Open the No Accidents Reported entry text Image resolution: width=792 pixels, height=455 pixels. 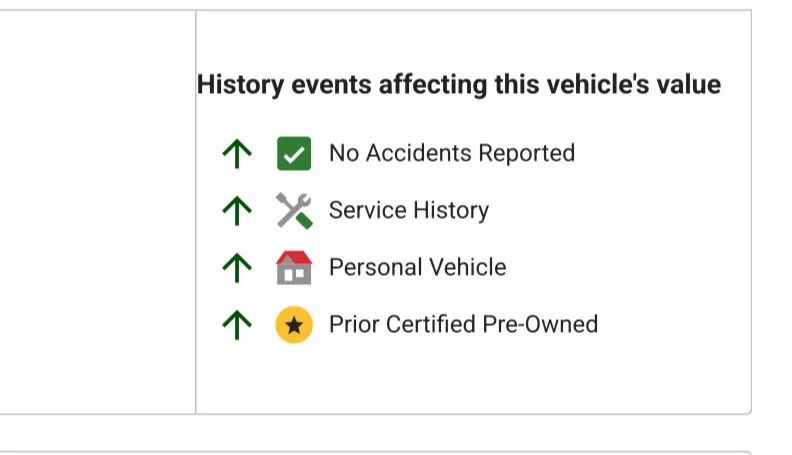[451, 154]
